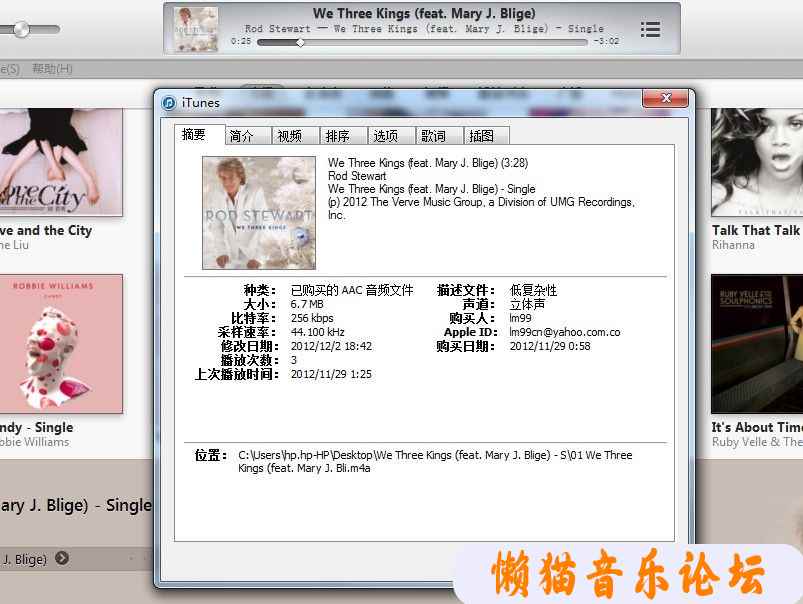The image size is (803, 604).
Task: Open the Up Next list icon
Action: 650,29
